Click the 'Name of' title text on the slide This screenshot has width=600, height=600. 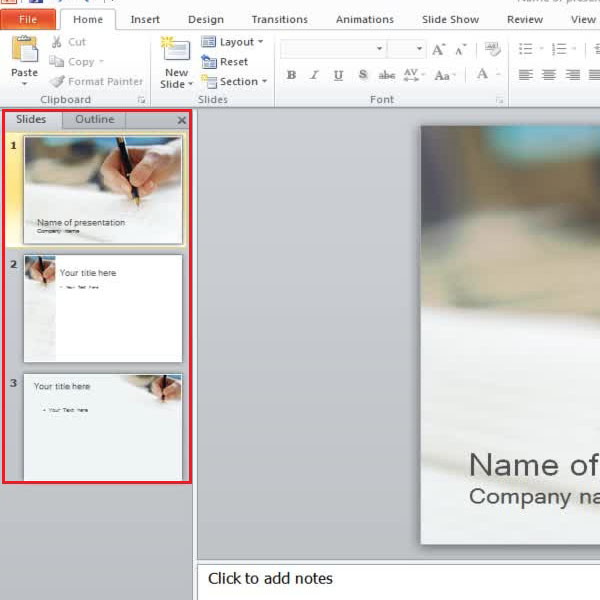tap(534, 465)
